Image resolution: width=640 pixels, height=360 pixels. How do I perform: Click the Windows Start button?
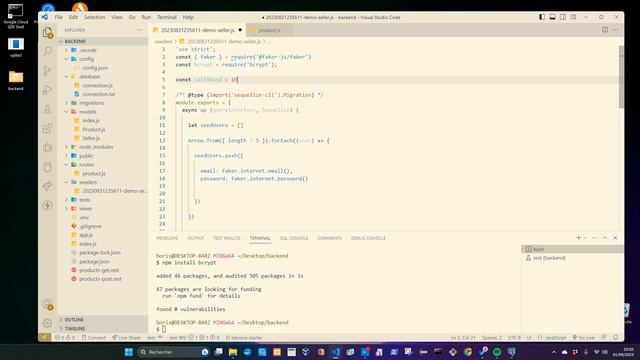click(129, 352)
